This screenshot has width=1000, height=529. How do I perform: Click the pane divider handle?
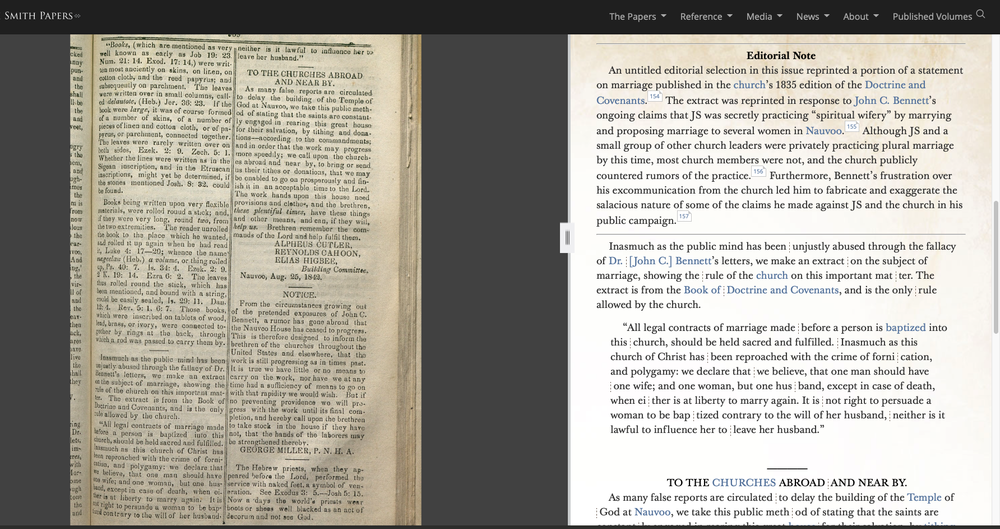[x=566, y=238]
